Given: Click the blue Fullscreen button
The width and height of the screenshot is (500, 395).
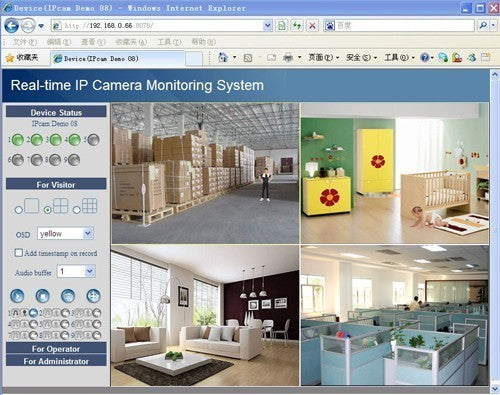Looking at the screenshot, I should coord(93,296).
